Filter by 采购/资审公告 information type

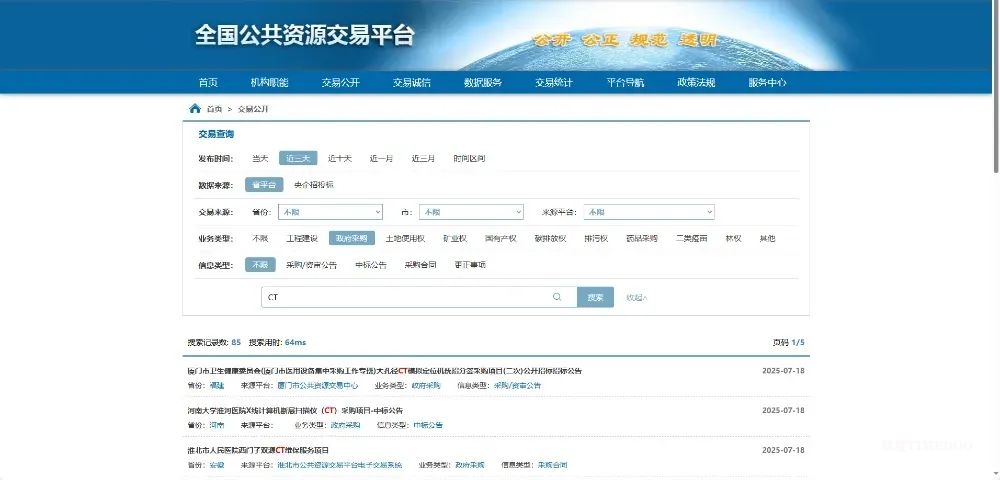pyautogui.click(x=312, y=265)
